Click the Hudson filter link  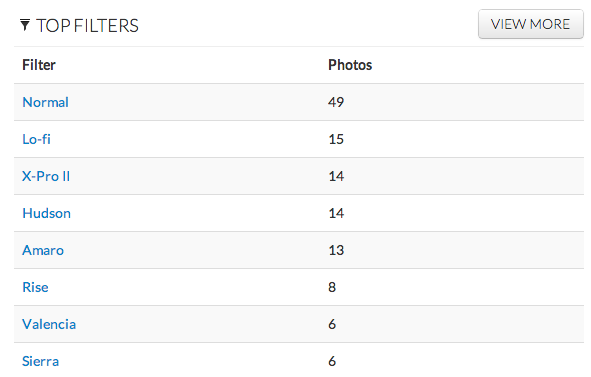[46, 213]
